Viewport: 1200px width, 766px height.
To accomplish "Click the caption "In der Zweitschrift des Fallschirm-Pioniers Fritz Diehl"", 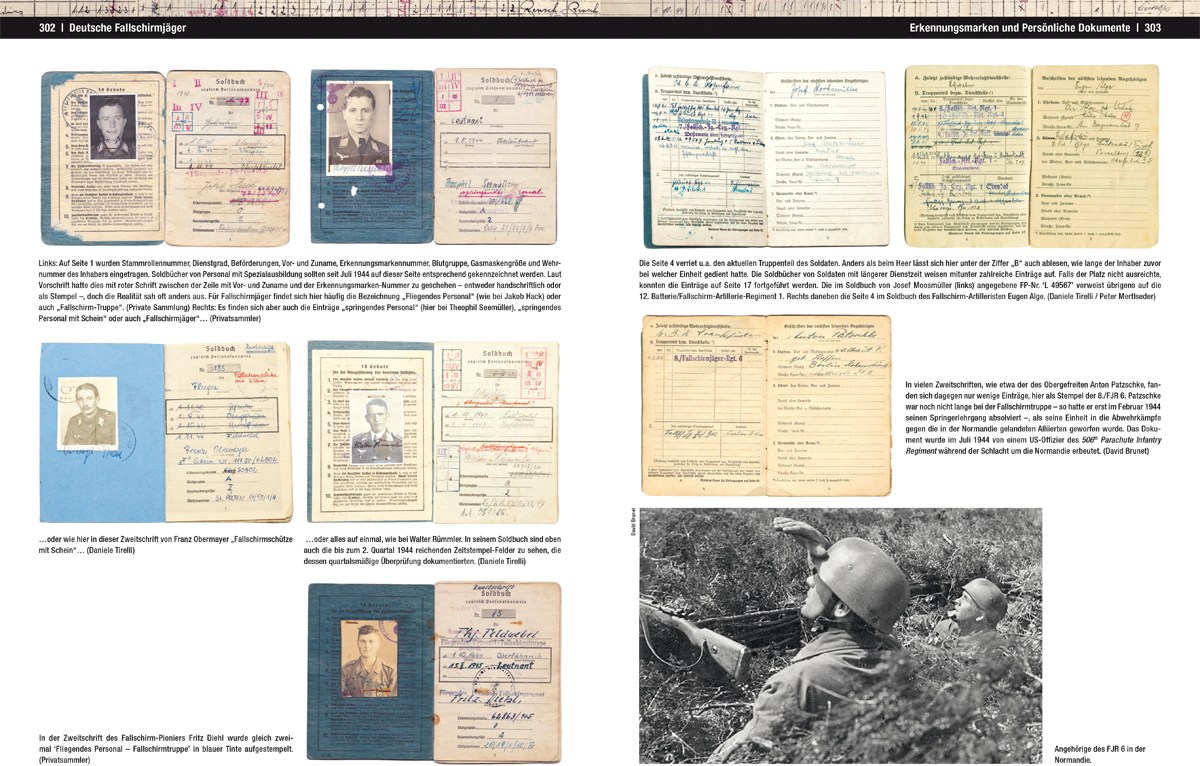I will [167, 747].
